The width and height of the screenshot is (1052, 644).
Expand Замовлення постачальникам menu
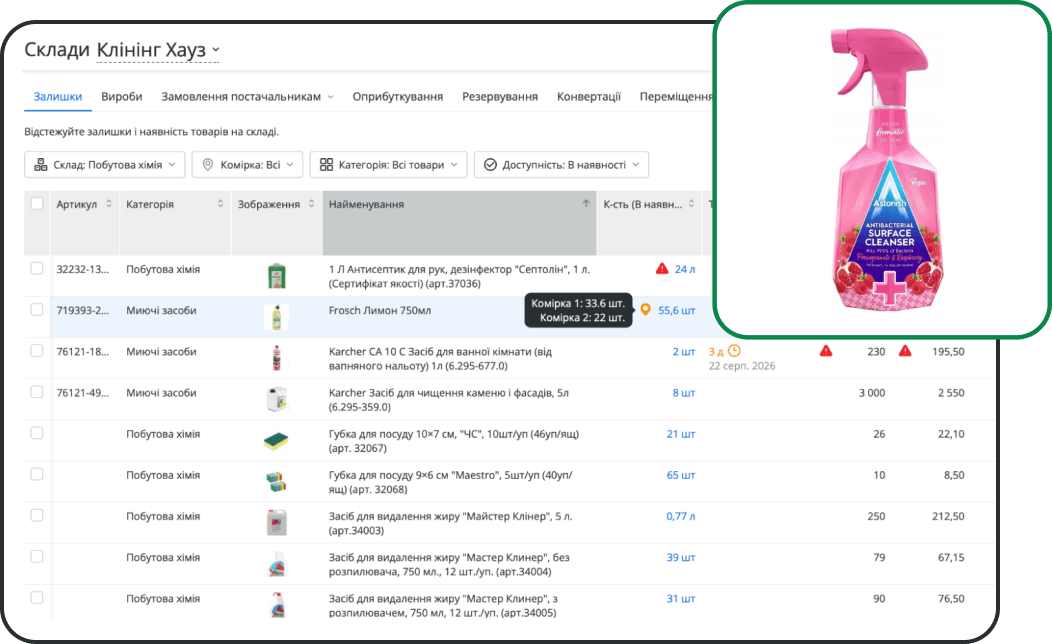pyautogui.click(x=247, y=97)
